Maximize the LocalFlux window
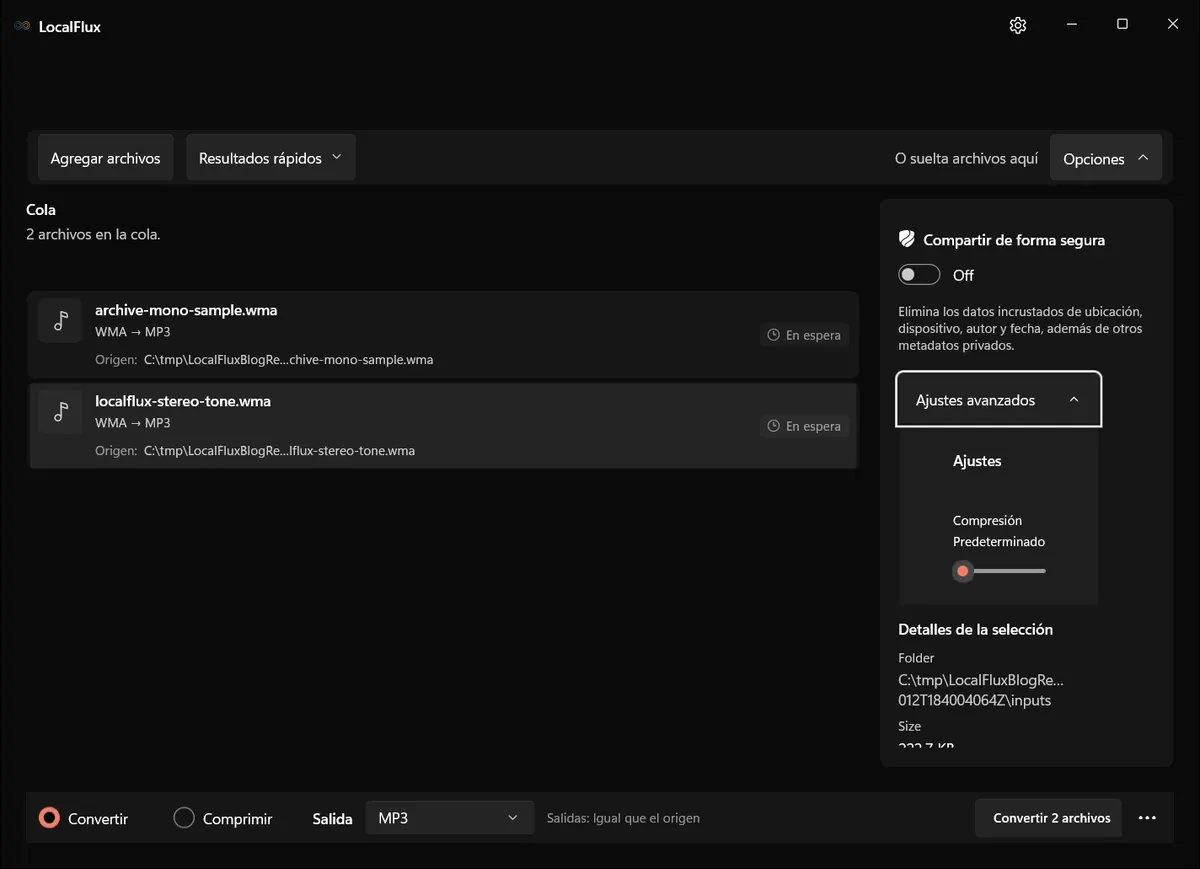1200x869 pixels. click(1122, 25)
